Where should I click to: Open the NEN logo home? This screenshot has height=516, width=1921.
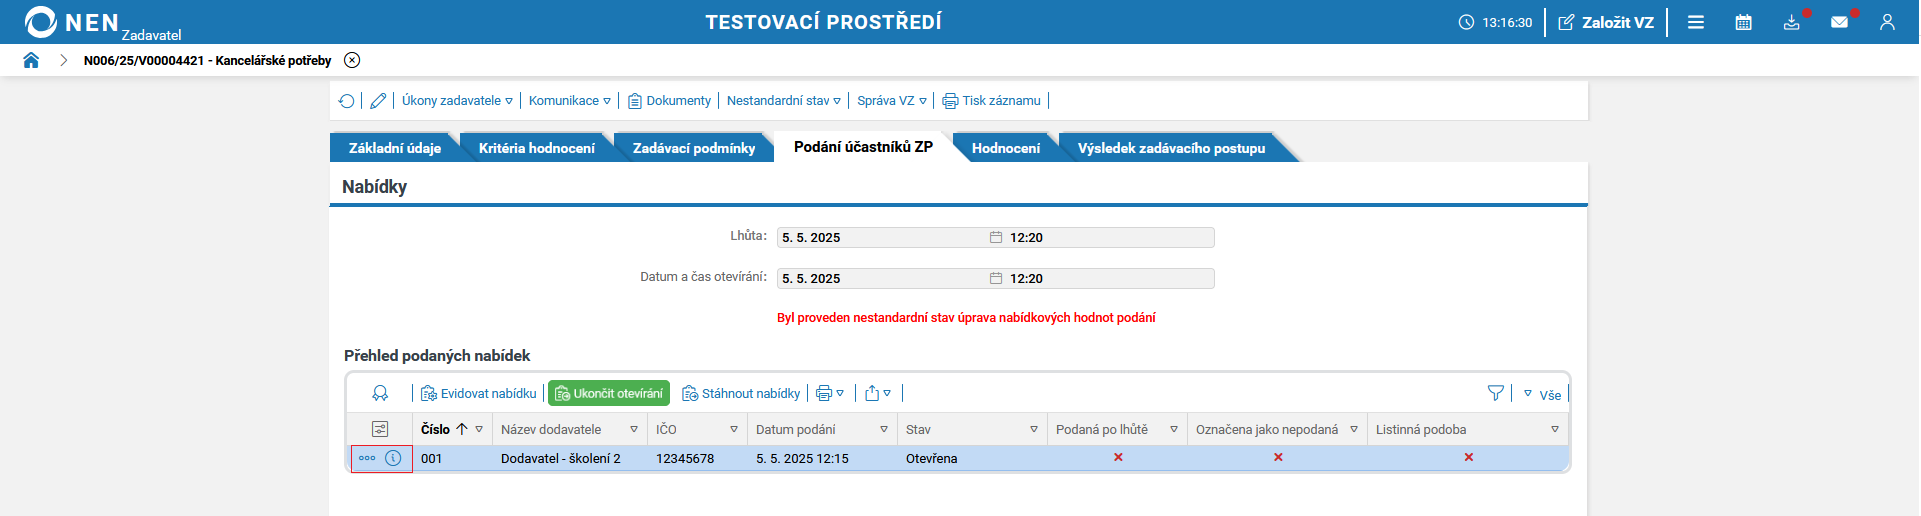[x=102, y=23]
